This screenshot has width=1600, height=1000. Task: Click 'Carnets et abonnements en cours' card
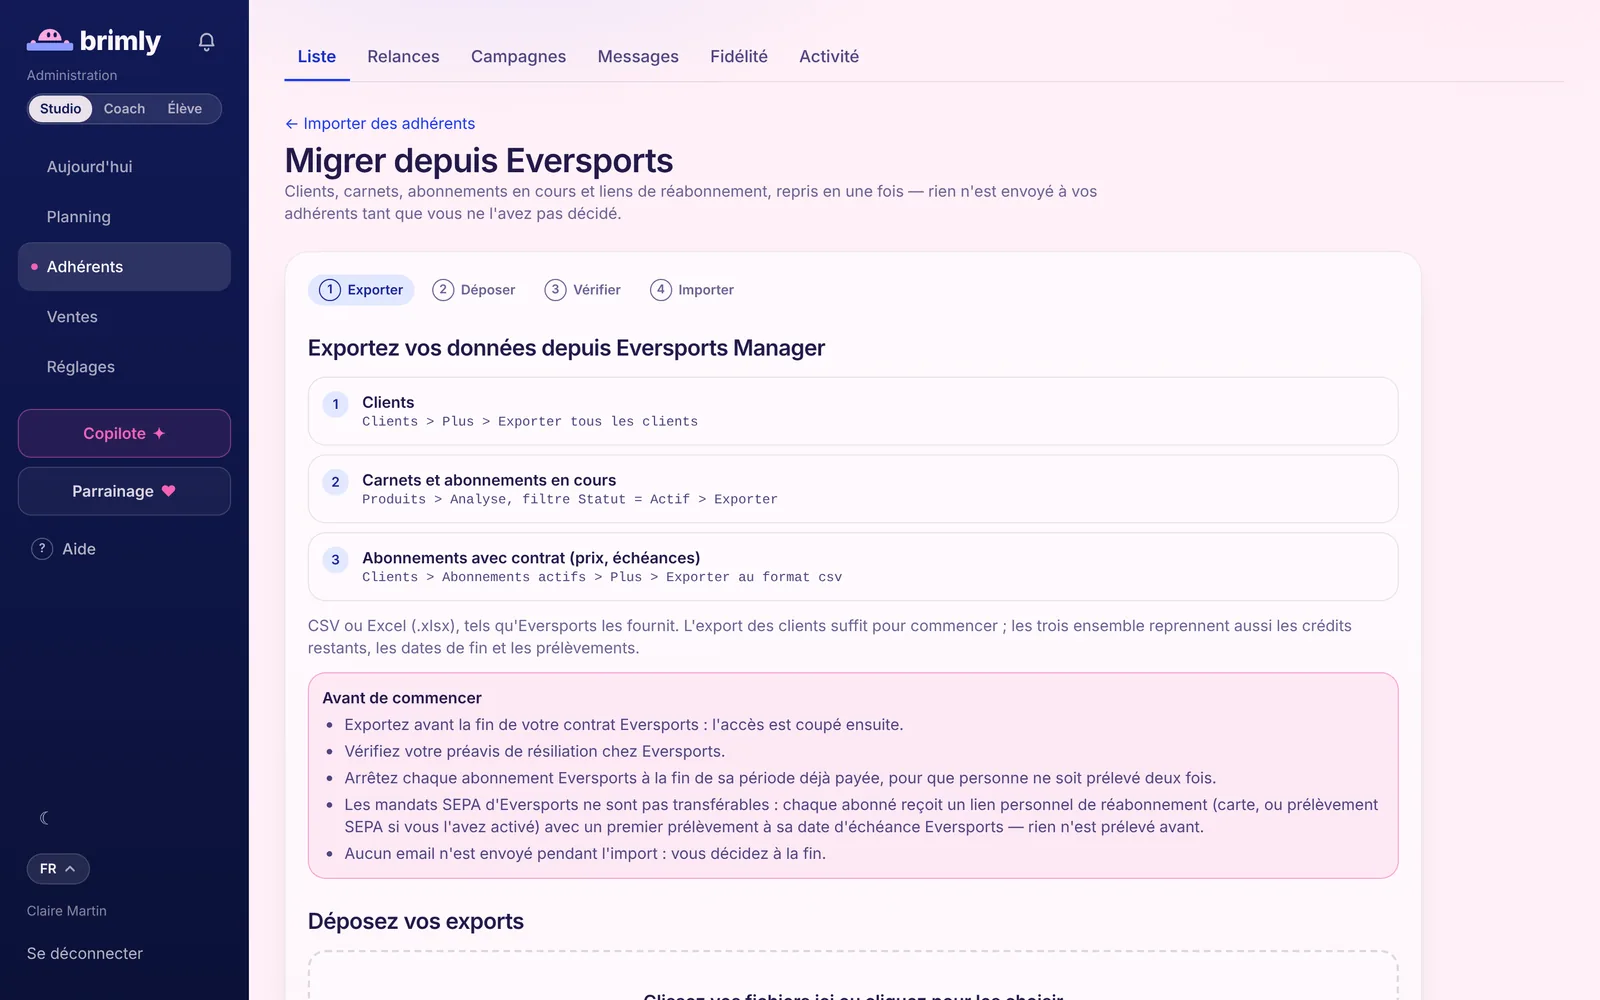pos(853,489)
